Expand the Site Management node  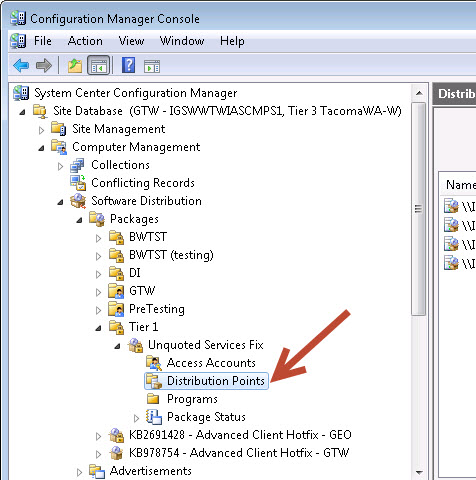tap(41, 130)
